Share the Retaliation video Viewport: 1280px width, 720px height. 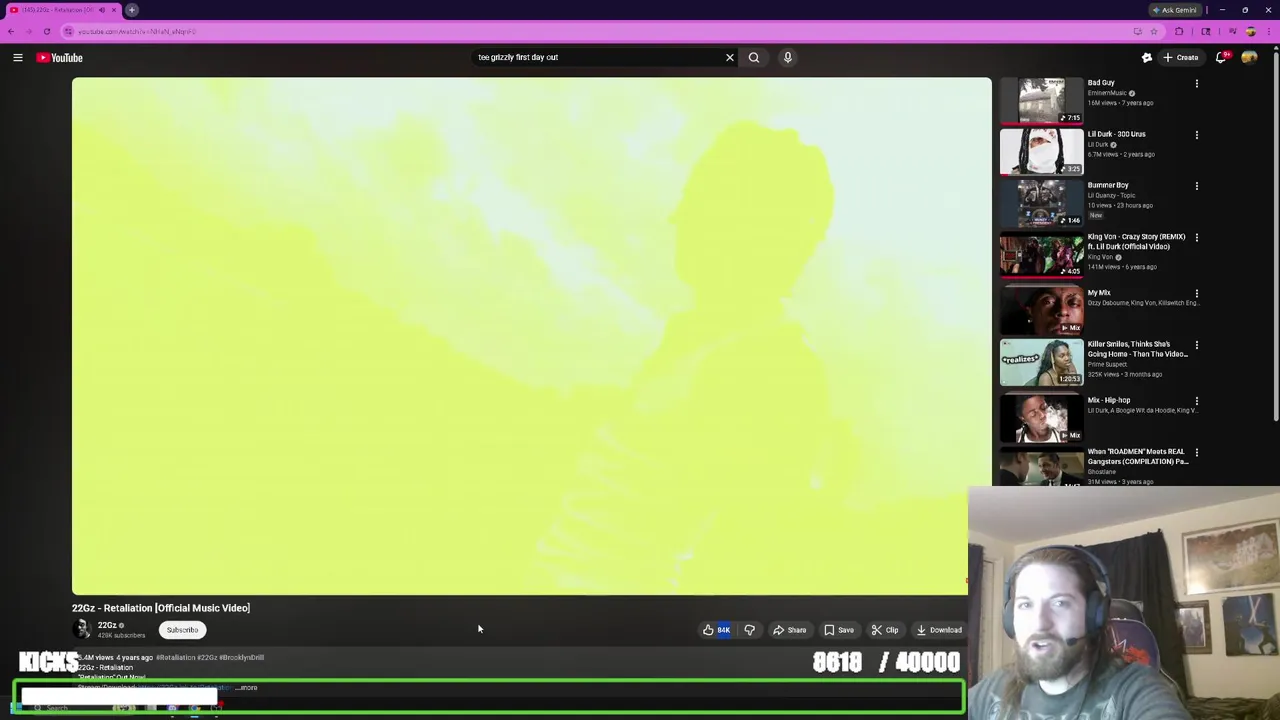coord(789,630)
